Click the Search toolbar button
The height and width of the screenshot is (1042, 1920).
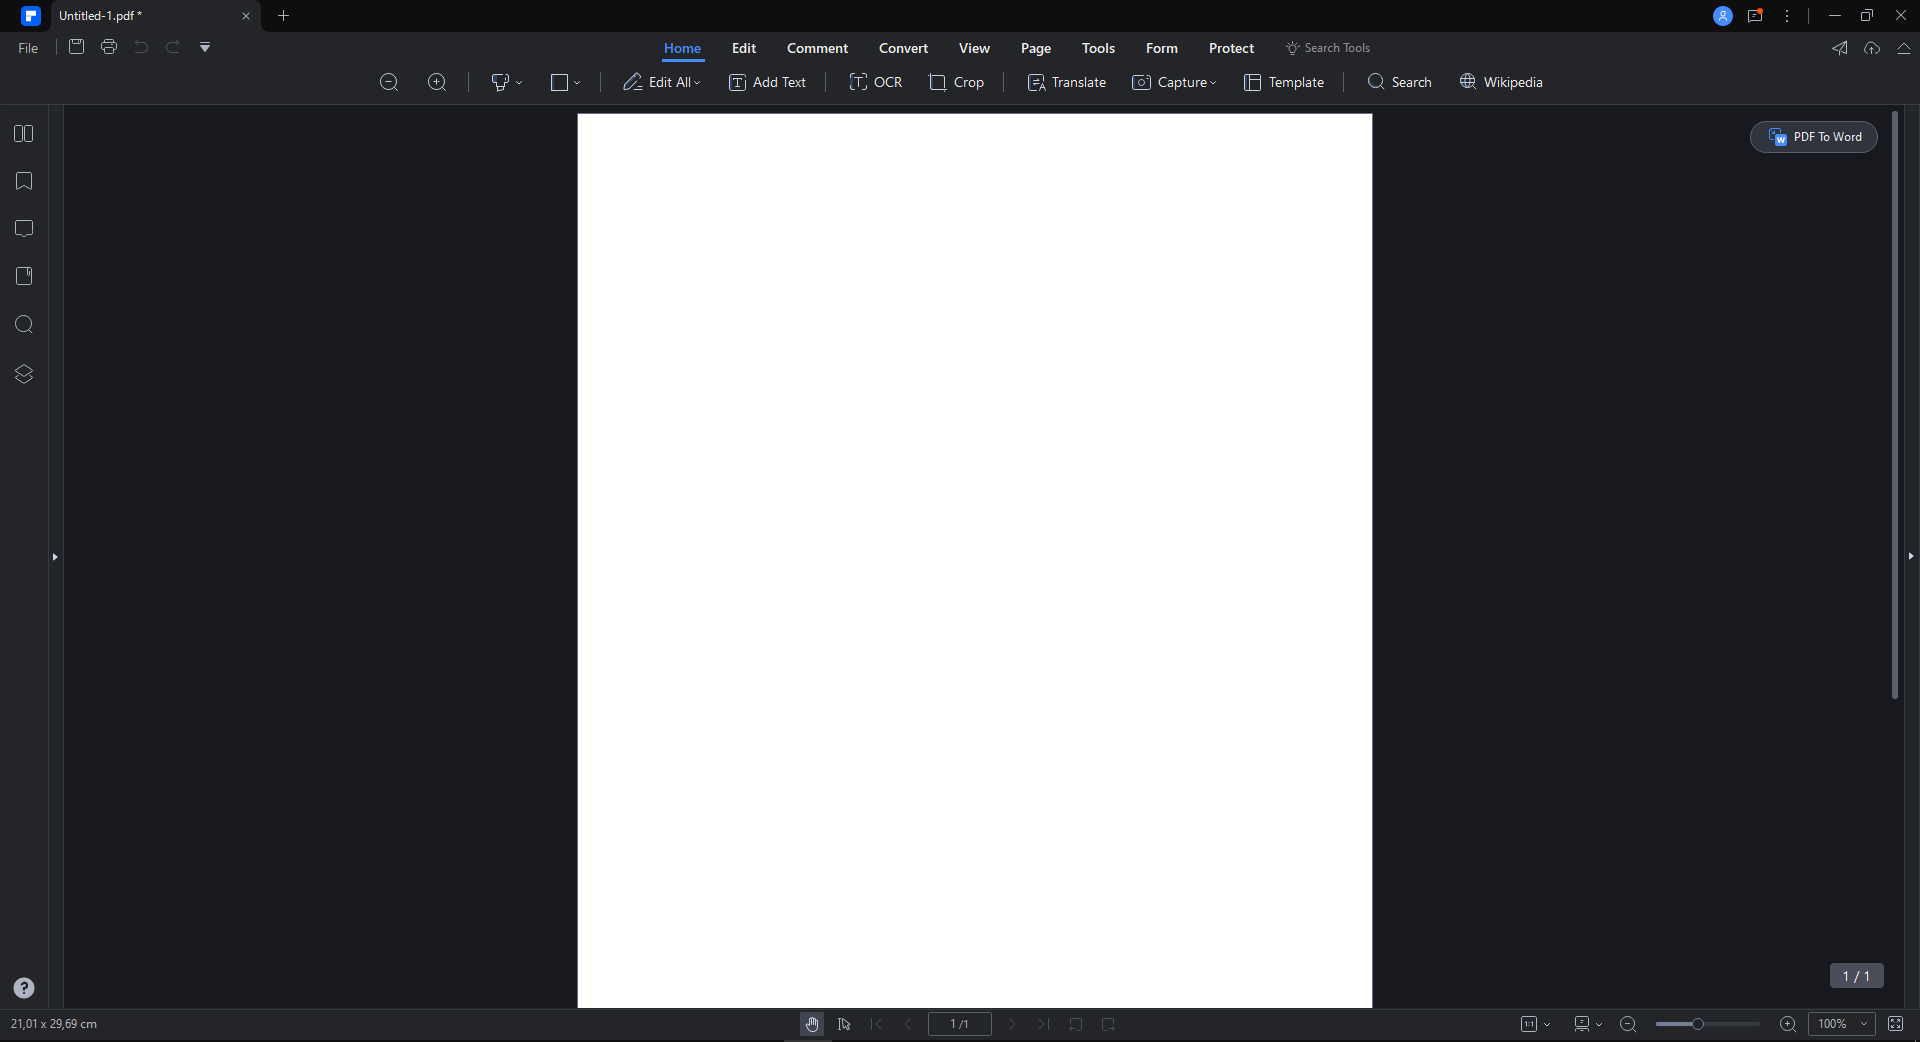pos(1399,82)
